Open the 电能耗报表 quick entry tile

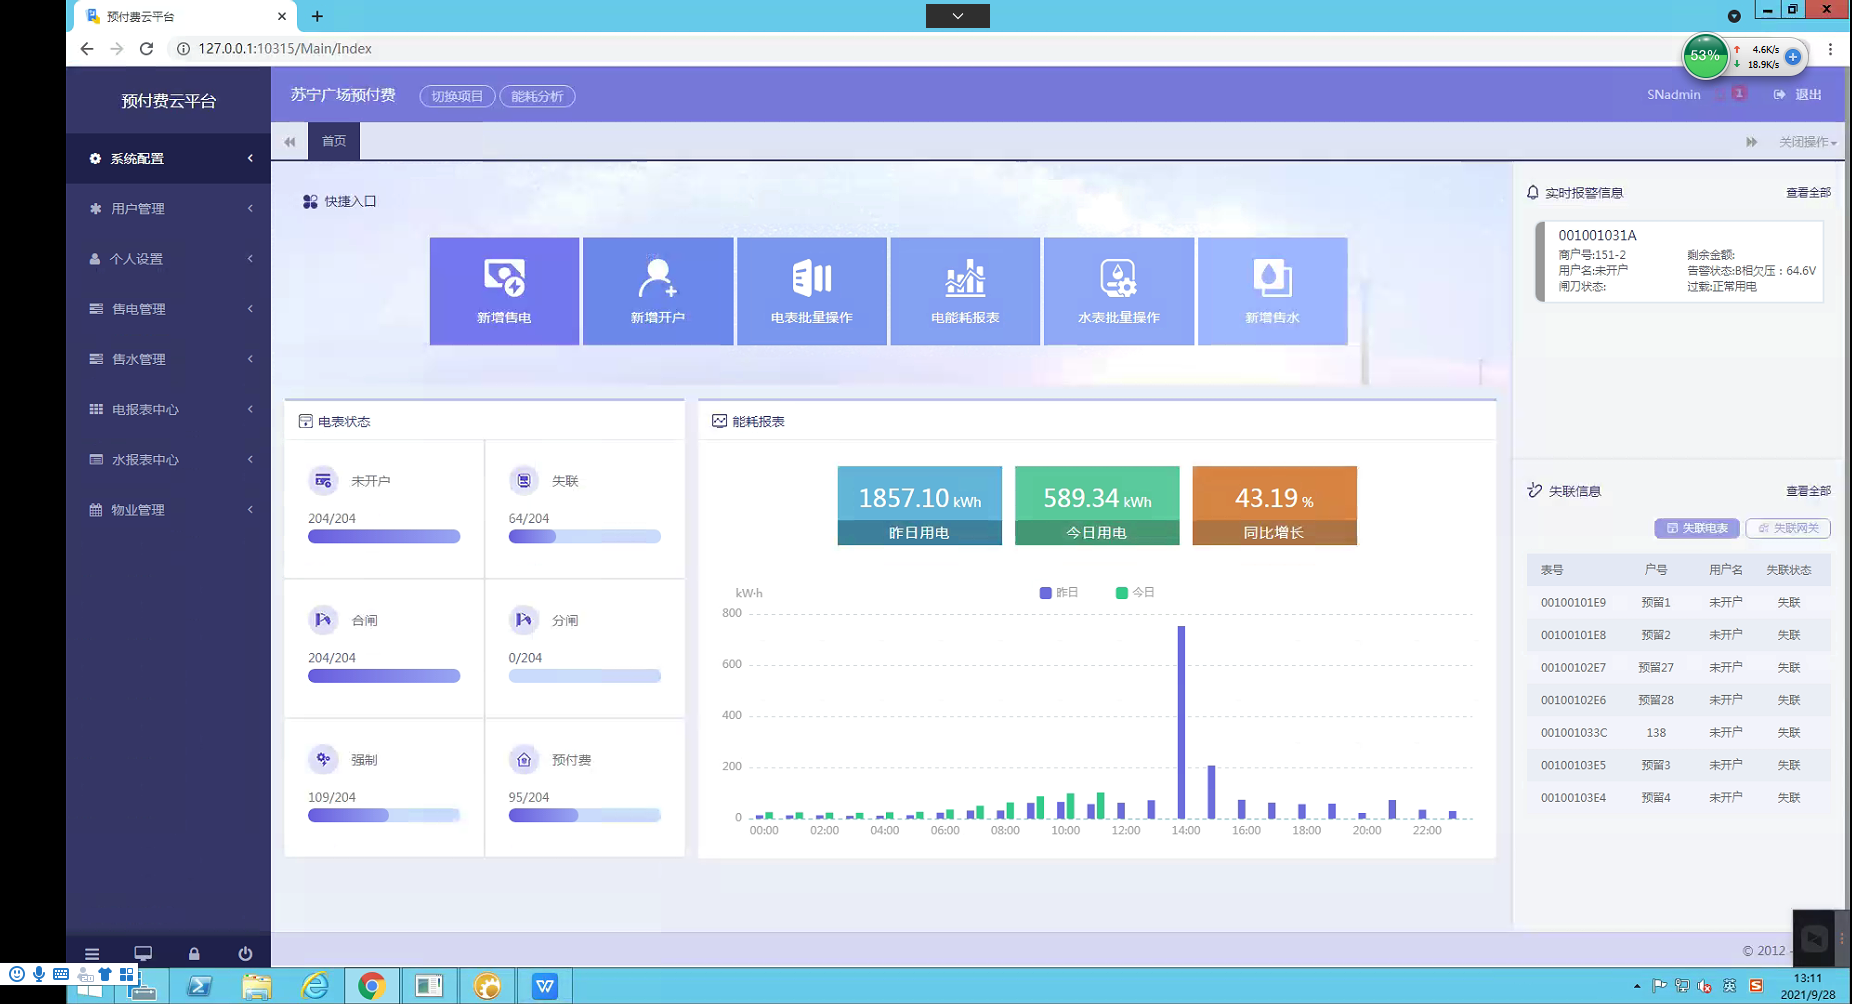965,291
